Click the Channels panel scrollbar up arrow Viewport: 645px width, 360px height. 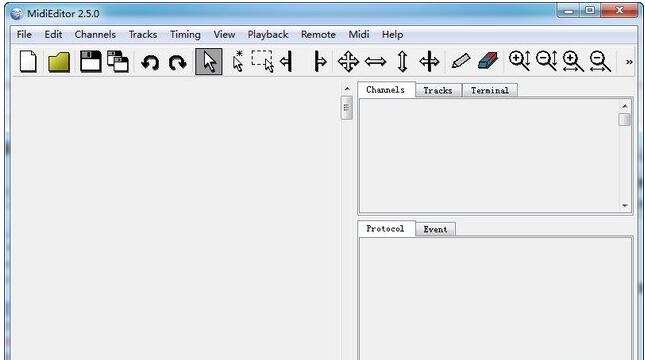click(x=625, y=106)
